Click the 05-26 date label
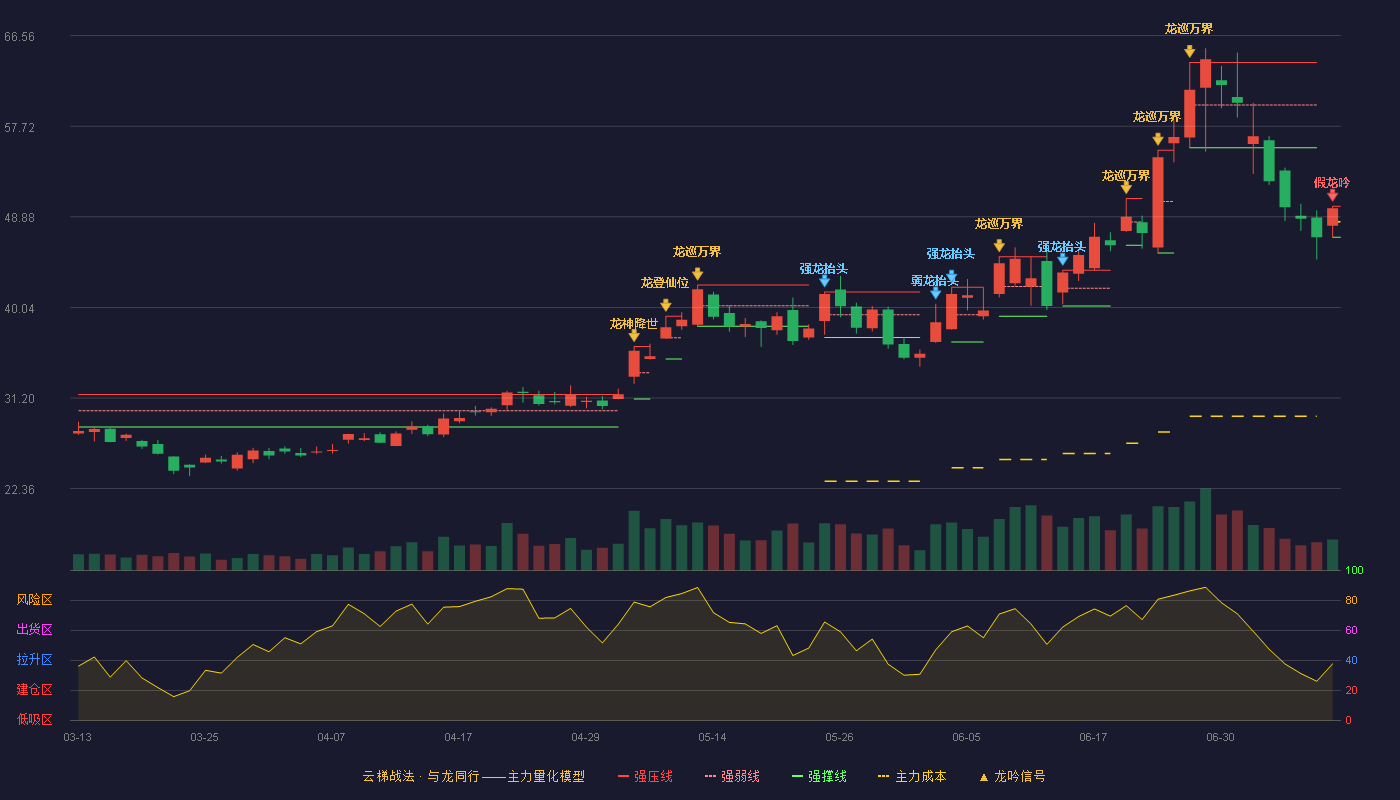 (840, 737)
